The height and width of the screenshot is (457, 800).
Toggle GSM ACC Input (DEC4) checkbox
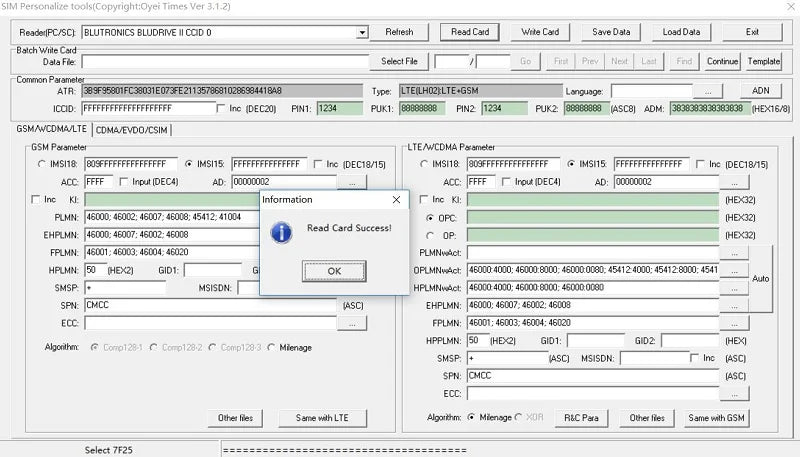pyautogui.click(x=123, y=182)
